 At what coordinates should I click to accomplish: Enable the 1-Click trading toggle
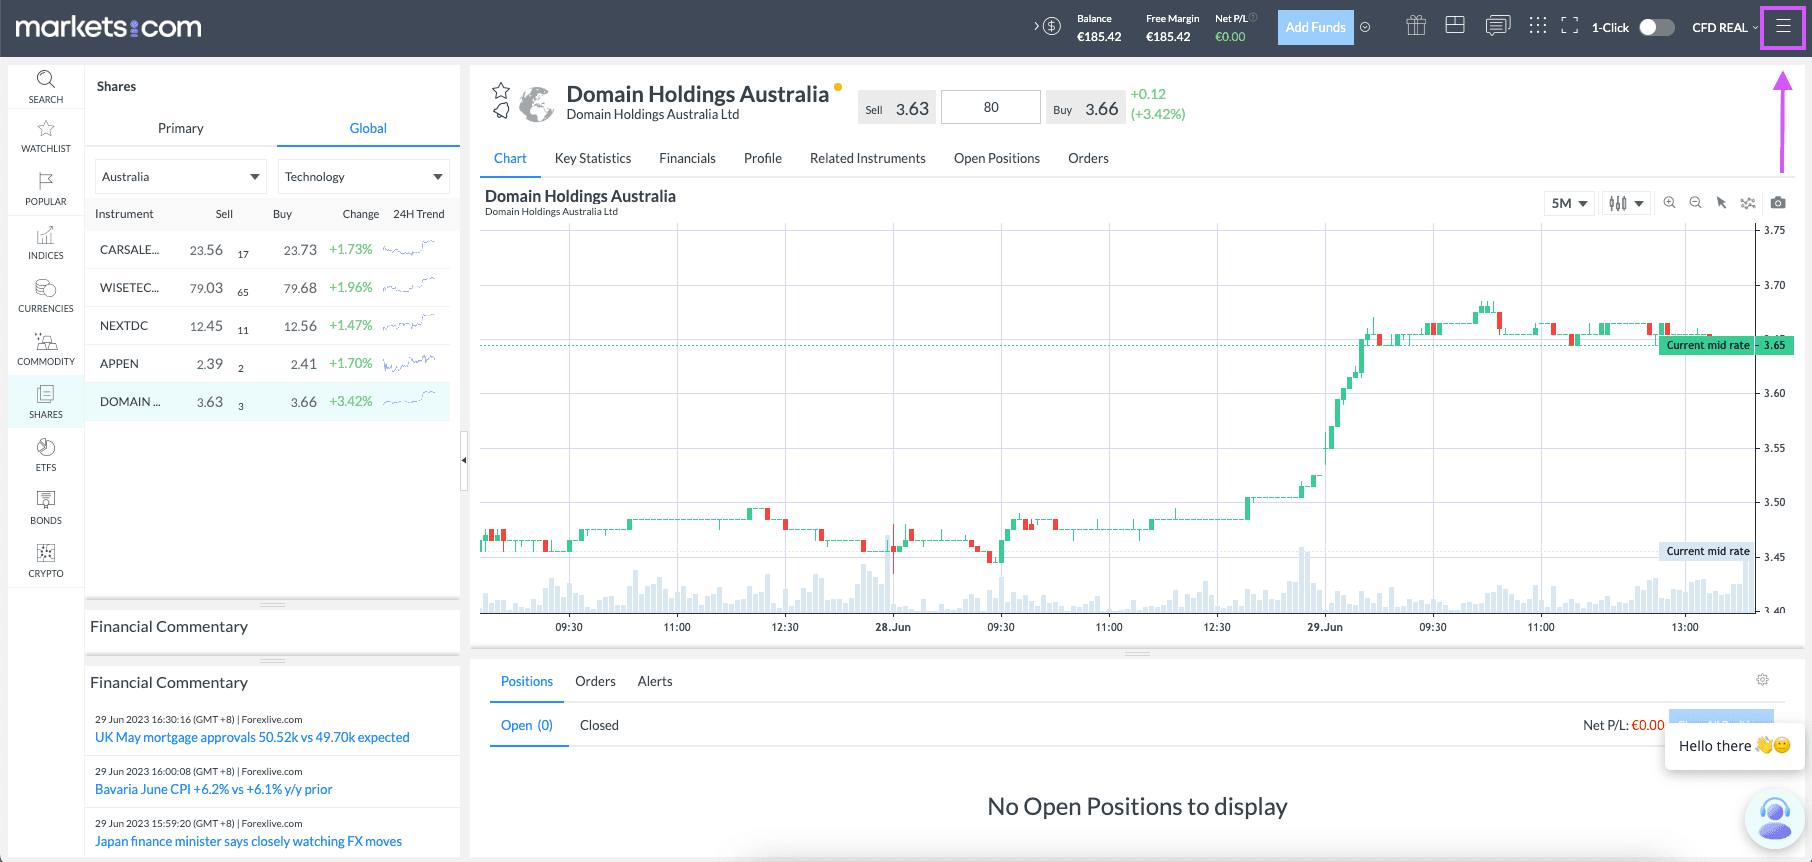tap(1656, 27)
